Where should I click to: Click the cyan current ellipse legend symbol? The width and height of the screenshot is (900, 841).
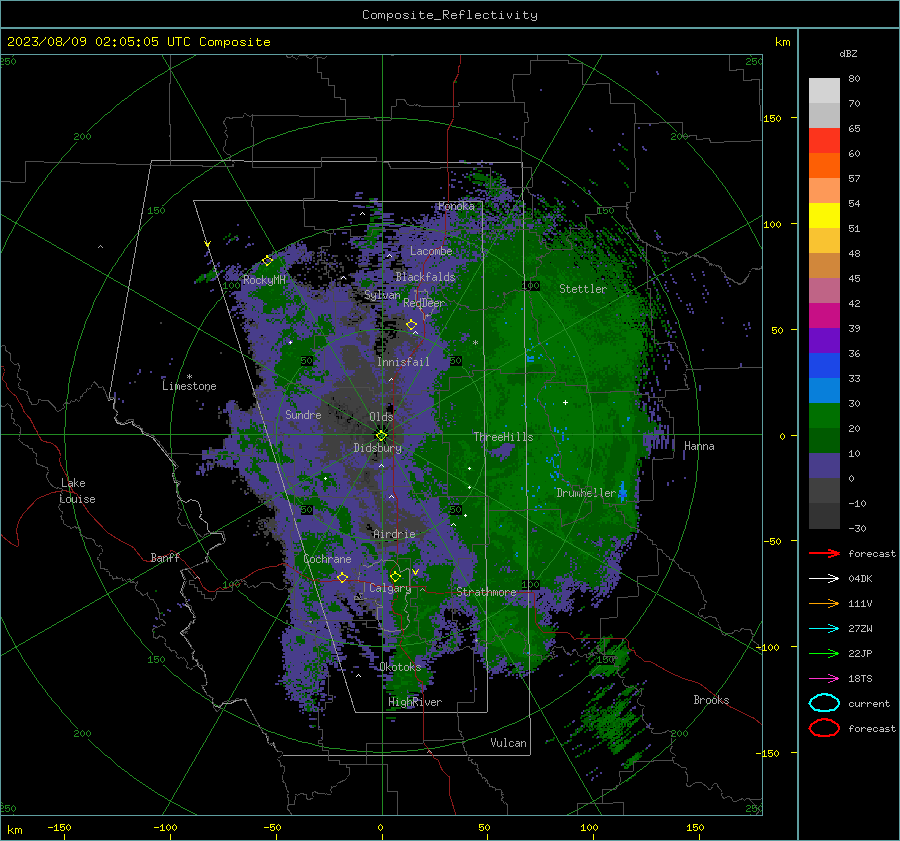point(824,703)
